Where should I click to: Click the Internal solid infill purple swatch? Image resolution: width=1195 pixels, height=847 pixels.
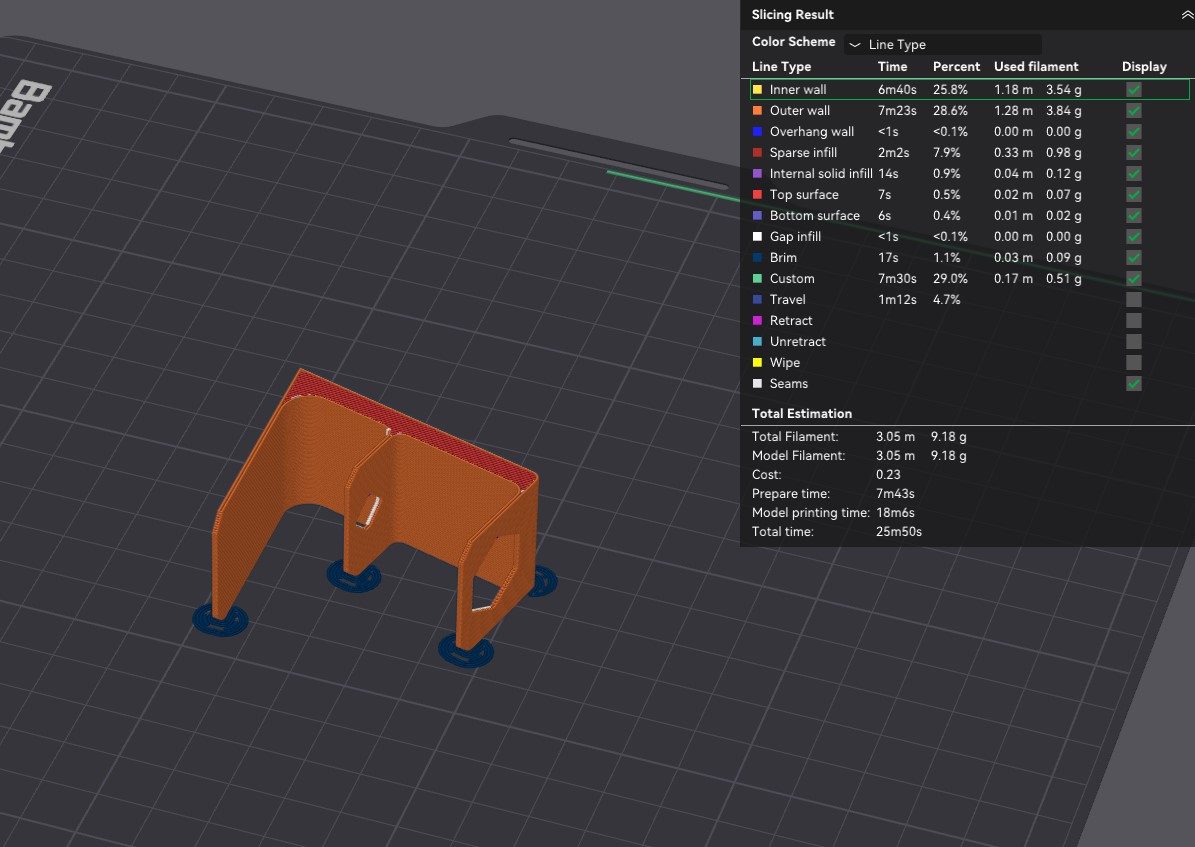758,173
